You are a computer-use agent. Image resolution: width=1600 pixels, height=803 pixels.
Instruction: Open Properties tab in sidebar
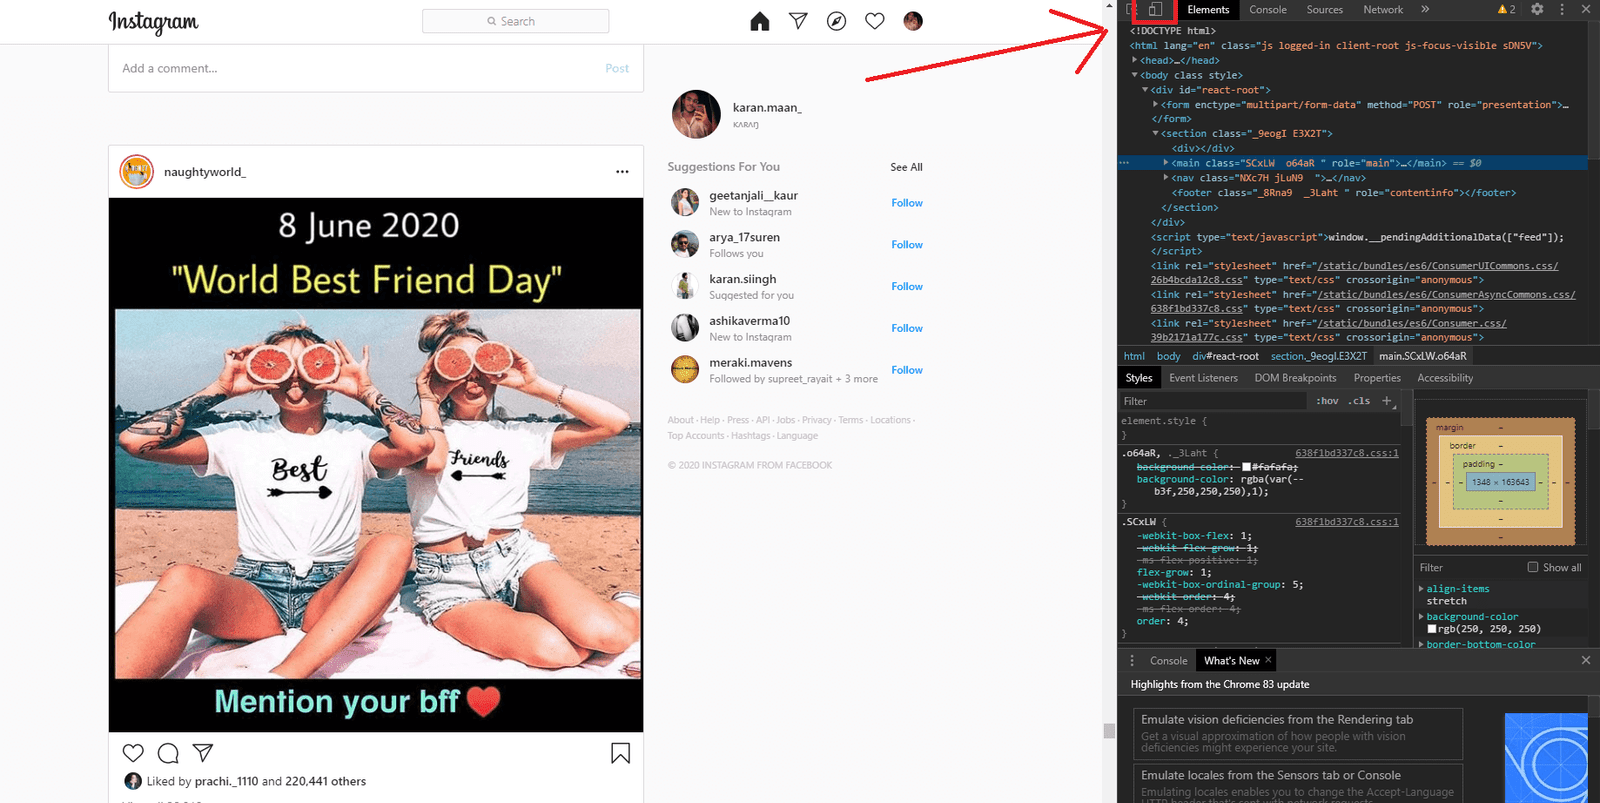pos(1377,378)
